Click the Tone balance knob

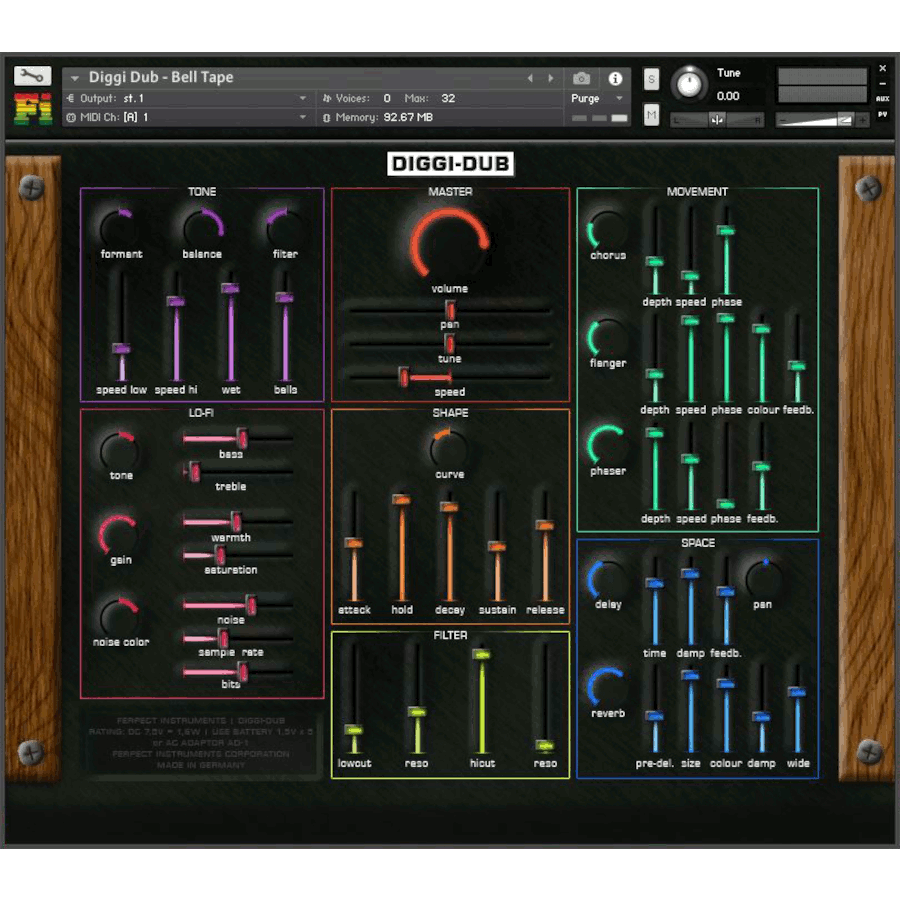click(202, 228)
